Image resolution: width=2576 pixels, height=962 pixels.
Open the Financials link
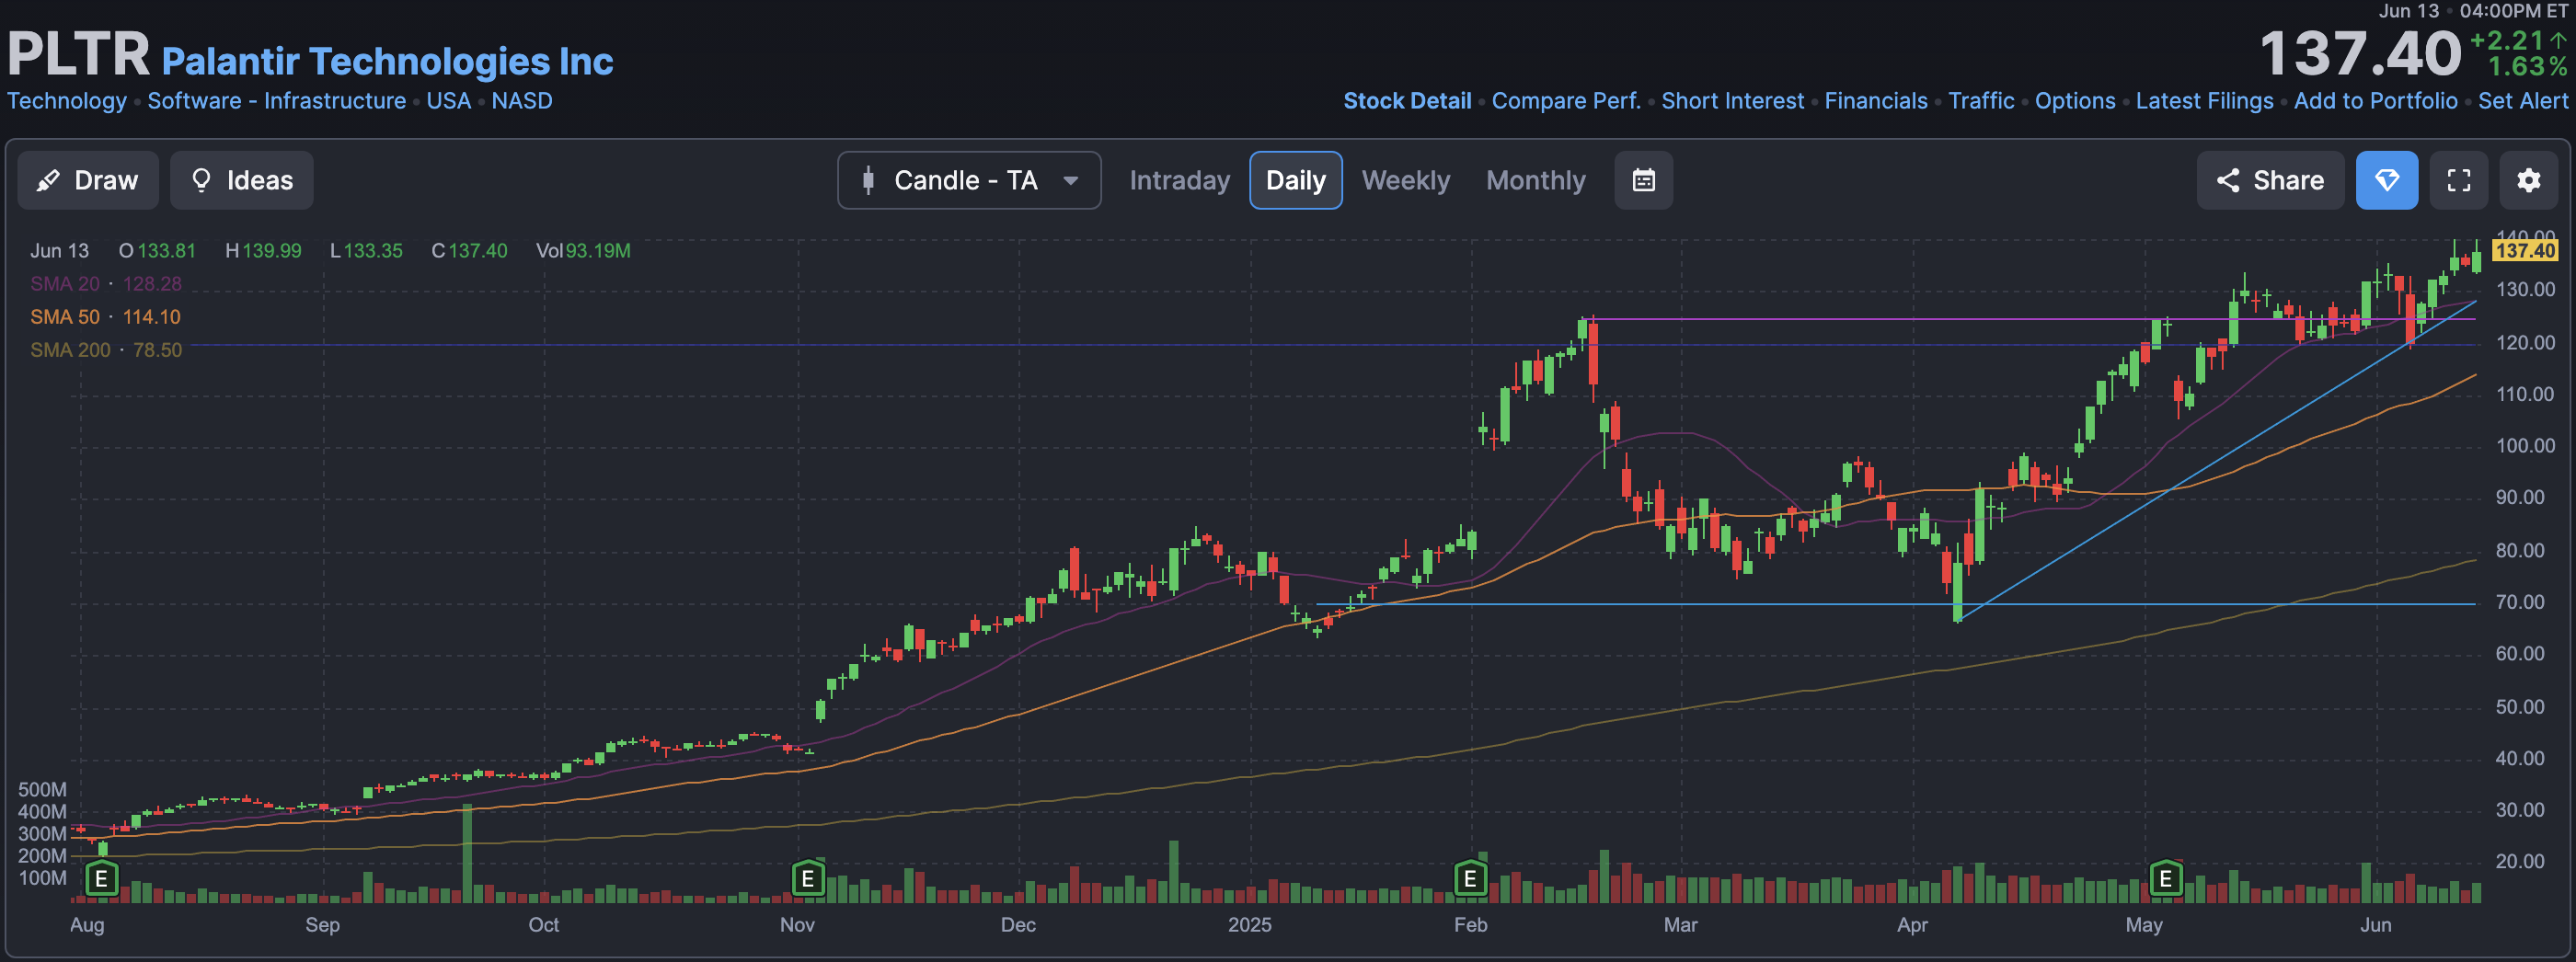coord(1876,101)
